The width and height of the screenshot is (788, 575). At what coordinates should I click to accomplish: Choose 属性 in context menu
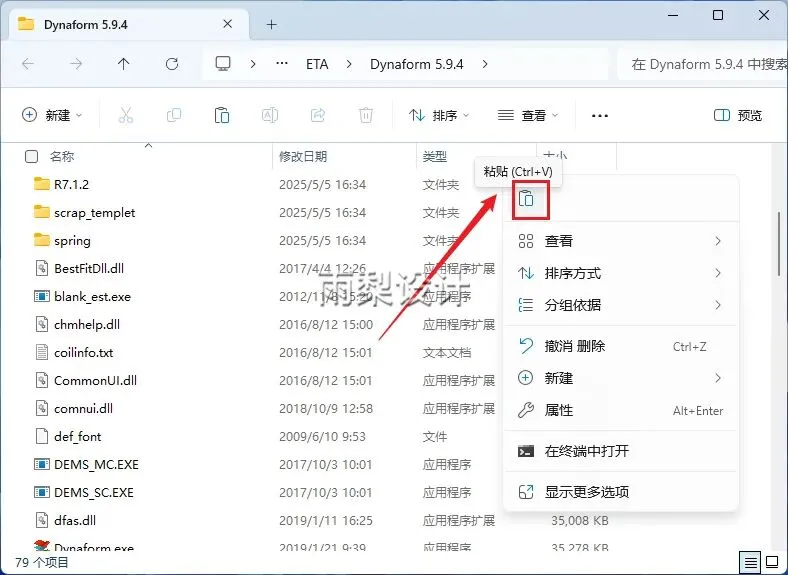coord(621,411)
